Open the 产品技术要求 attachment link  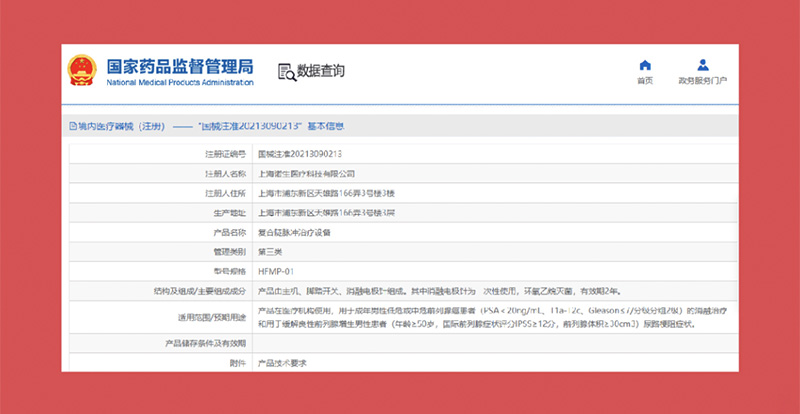click(284, 362)
